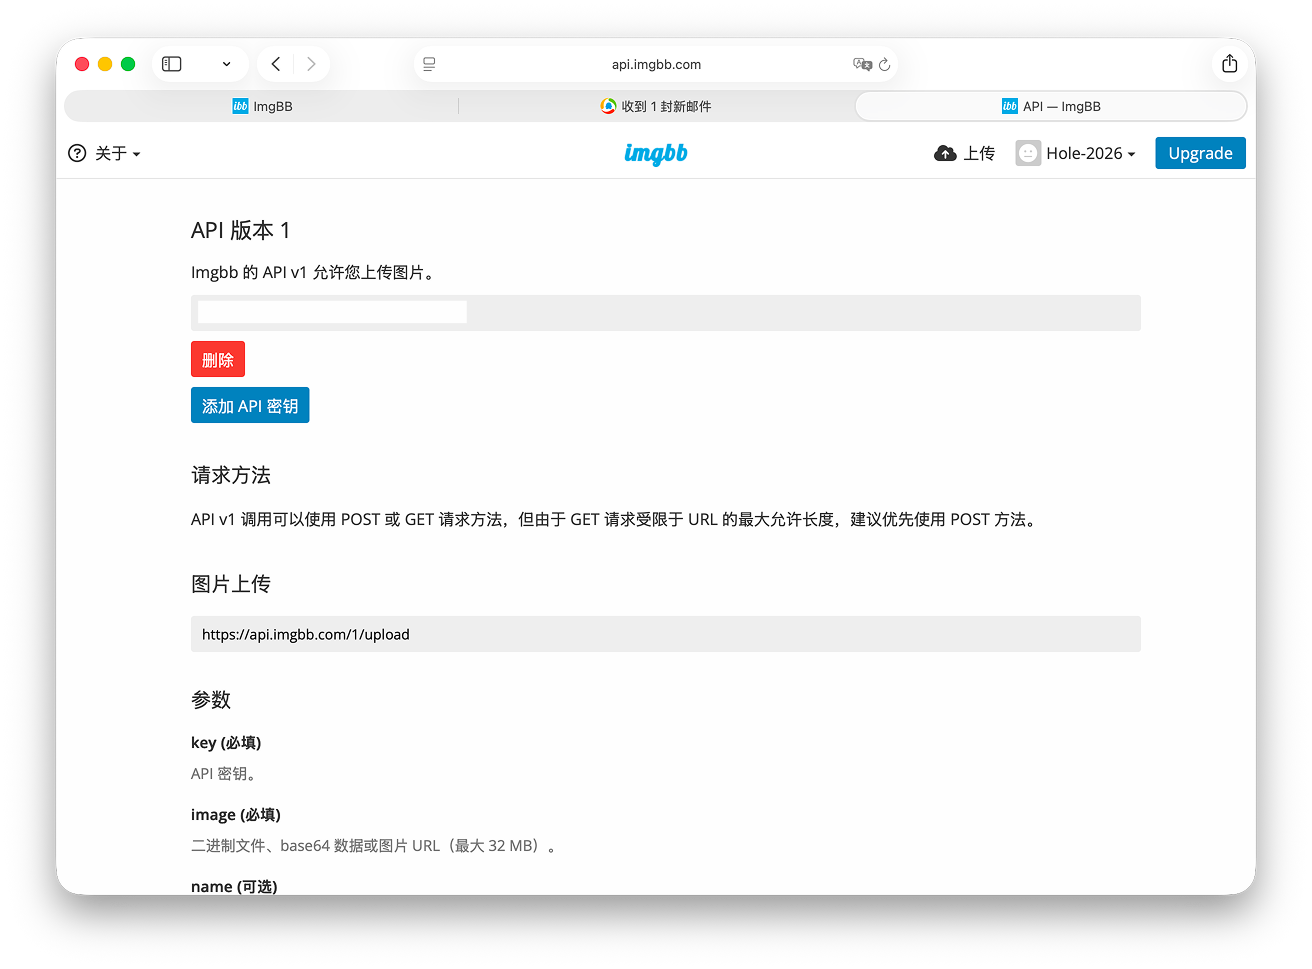This screenshot has height=969, width=1312.
Task: Click the question mark icon next to 关于
Action: click(77, 153)
